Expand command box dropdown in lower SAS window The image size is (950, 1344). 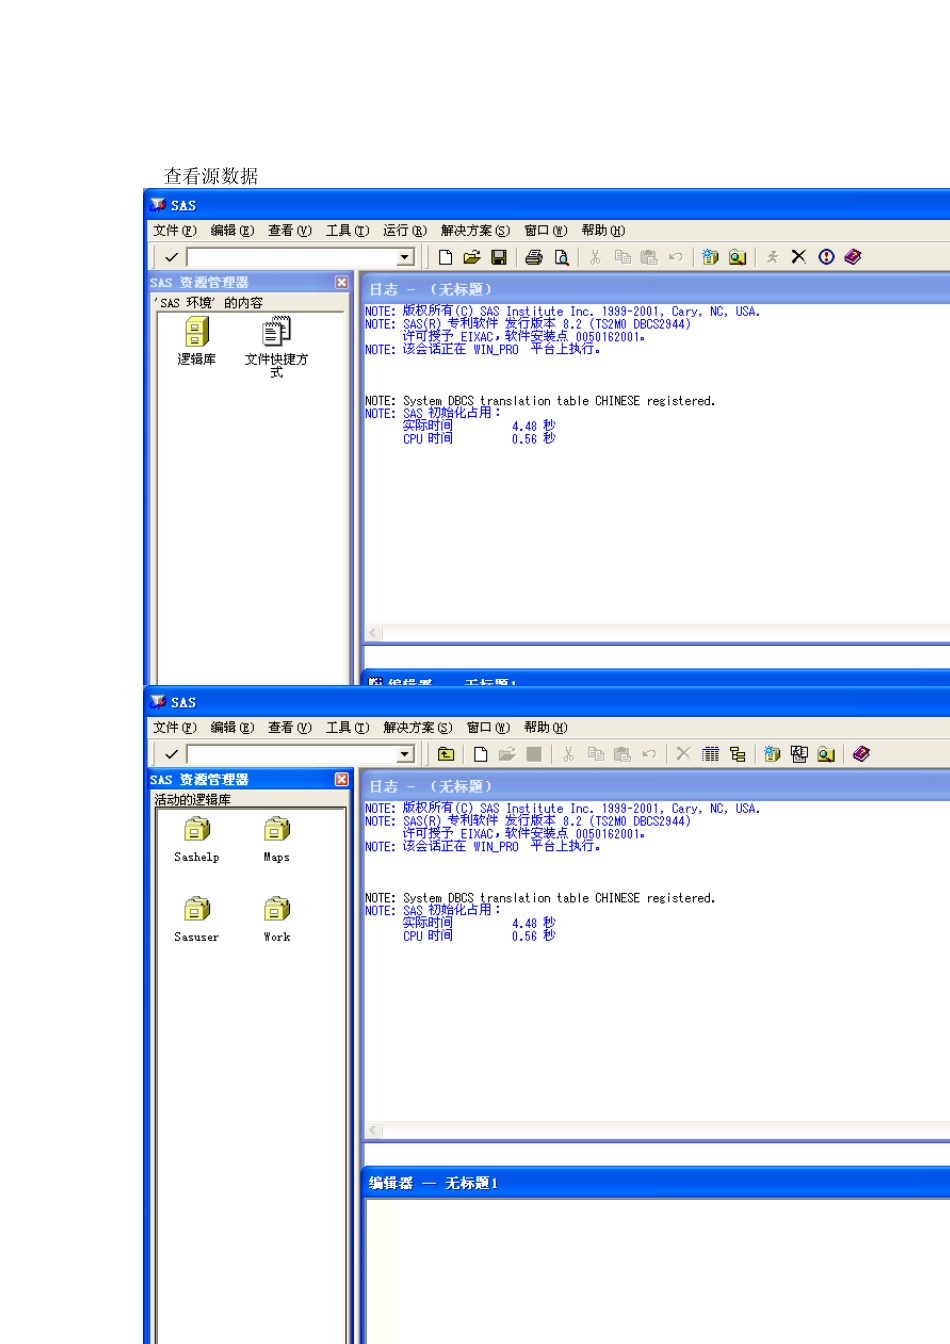[405, 755]
